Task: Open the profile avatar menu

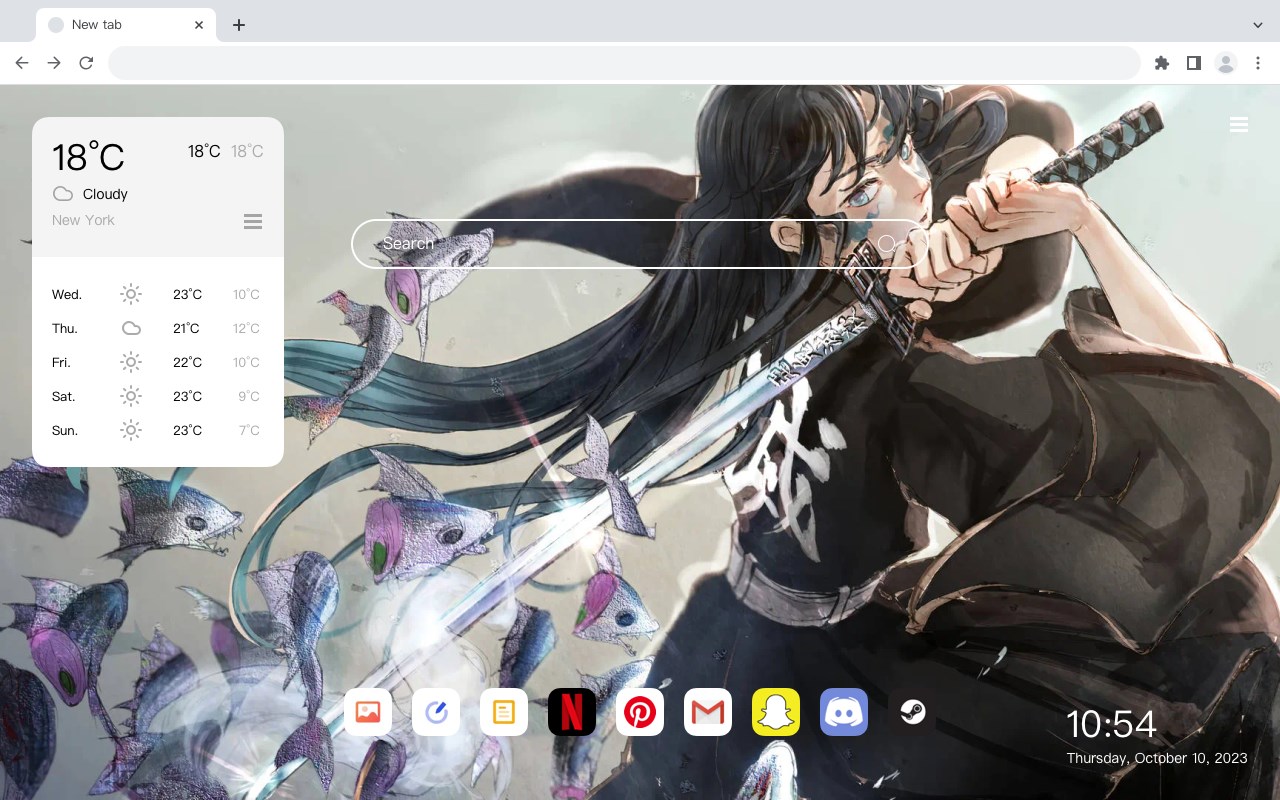Action: tap(1226, 63)
